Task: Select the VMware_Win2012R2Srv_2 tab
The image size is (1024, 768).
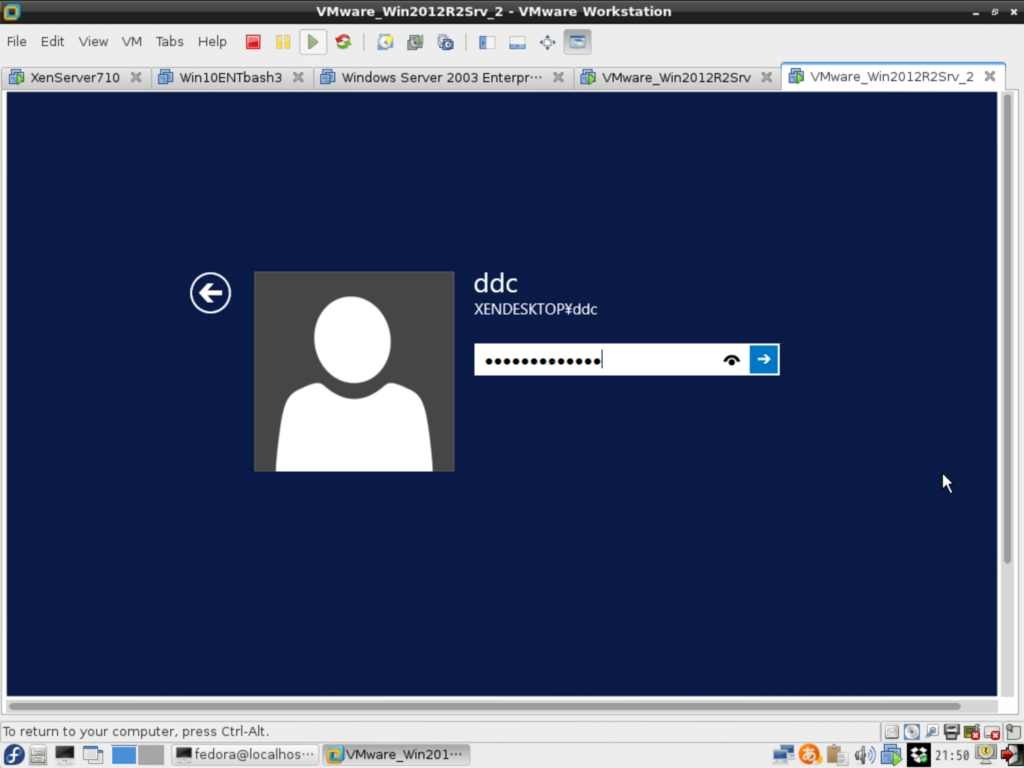Action: (x=891, y=76)
